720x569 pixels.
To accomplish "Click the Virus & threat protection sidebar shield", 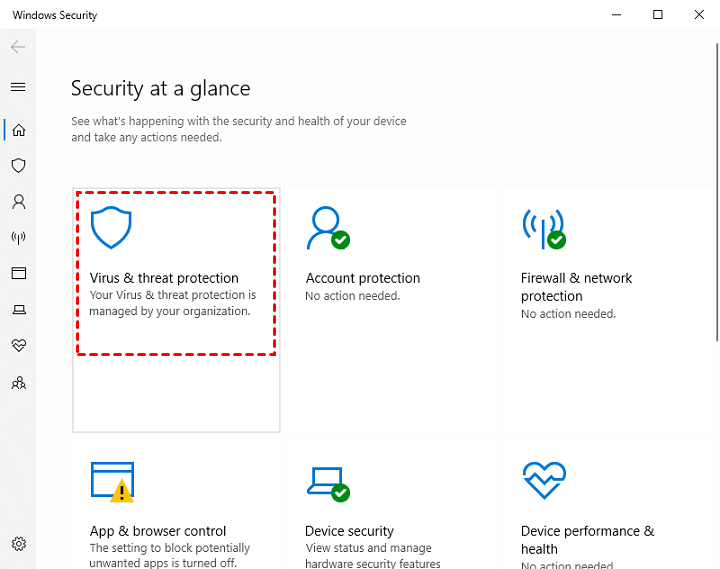I will (x=18, y=166).
